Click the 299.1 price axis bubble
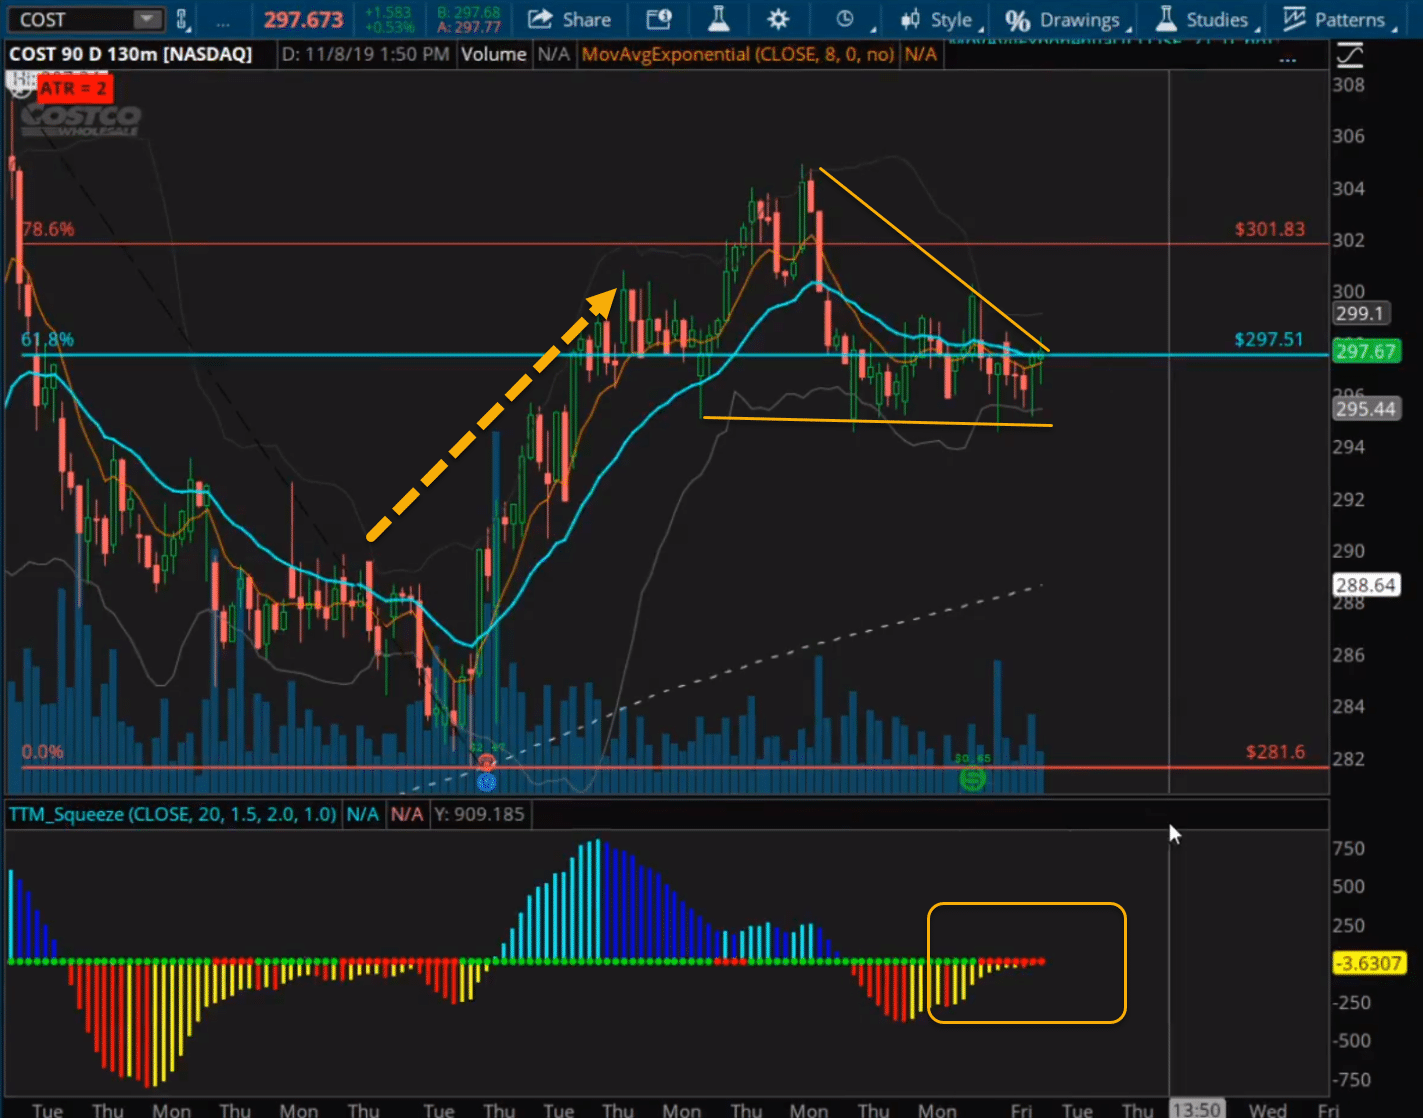This screenshot has height=1118, width=1423. coord(1360,313)
